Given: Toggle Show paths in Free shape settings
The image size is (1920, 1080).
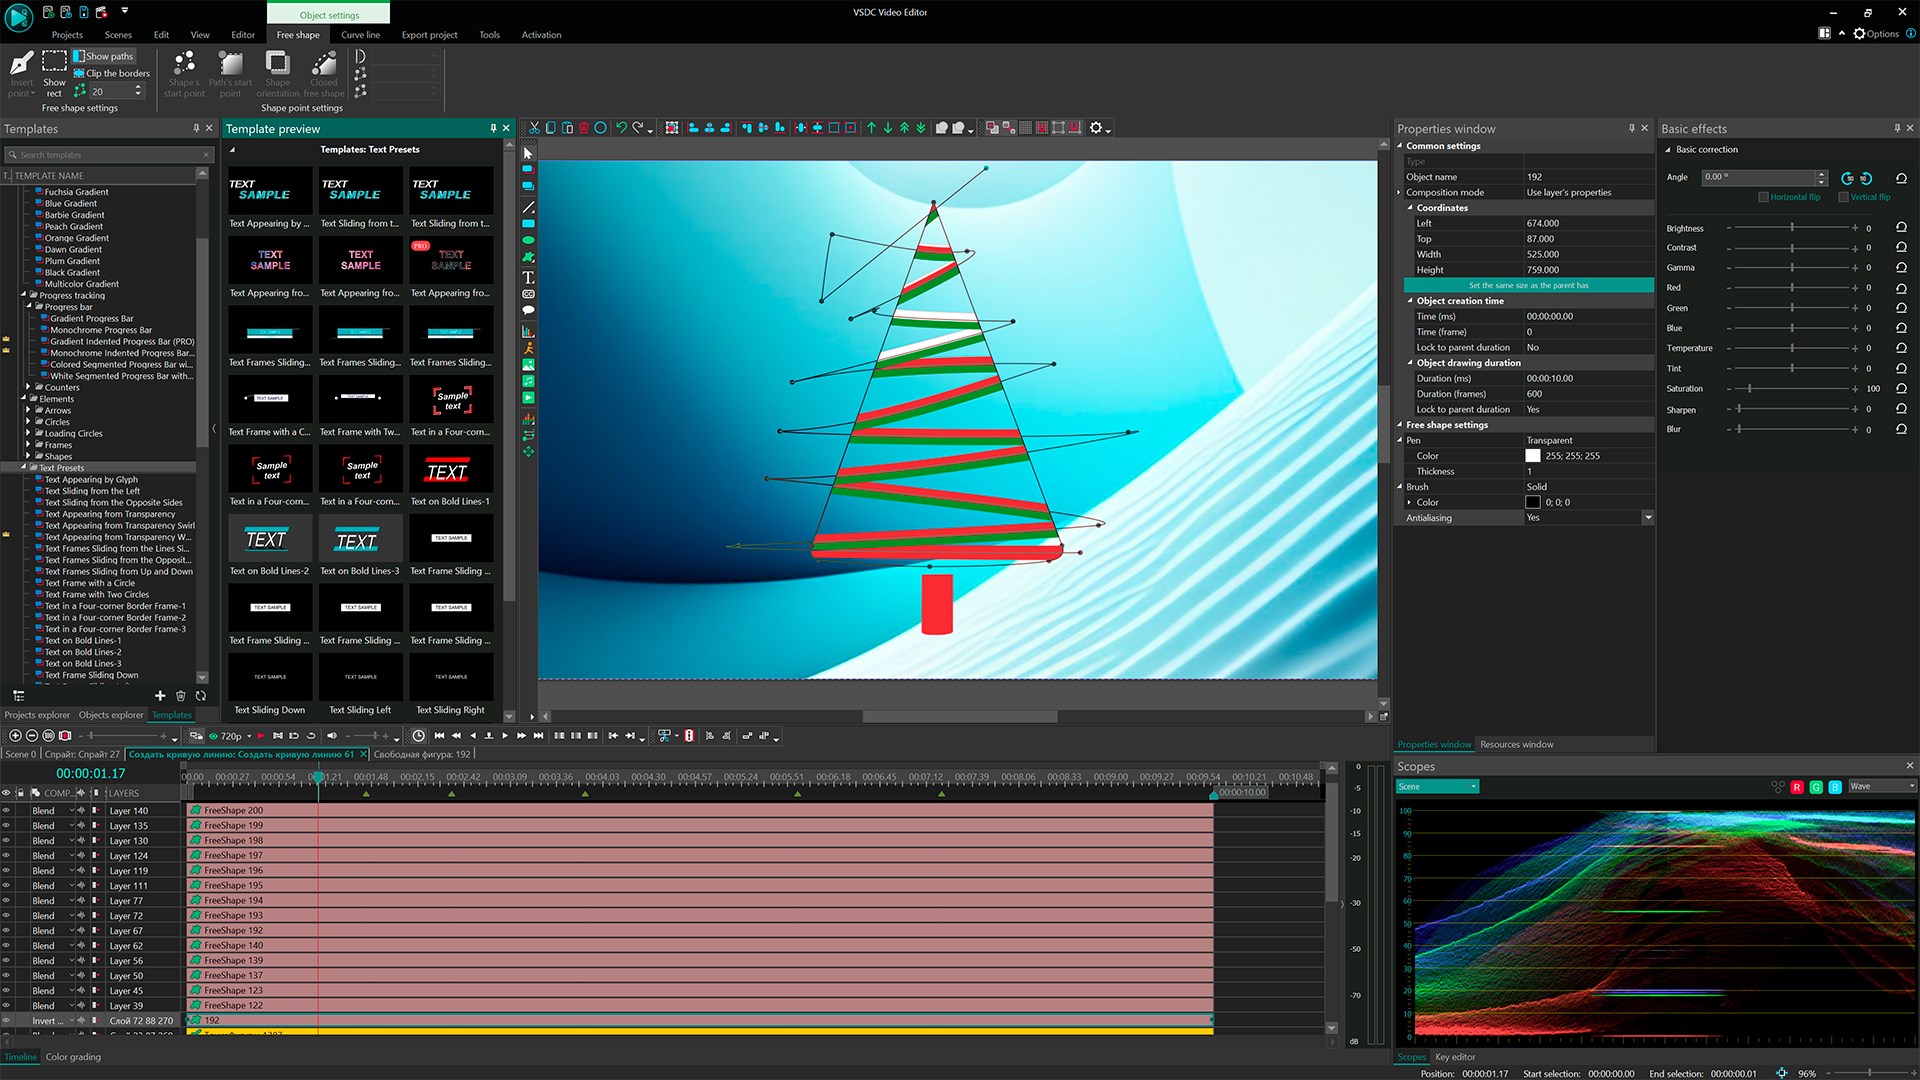Looking at the screenshot, I should (x=103, y=56).
